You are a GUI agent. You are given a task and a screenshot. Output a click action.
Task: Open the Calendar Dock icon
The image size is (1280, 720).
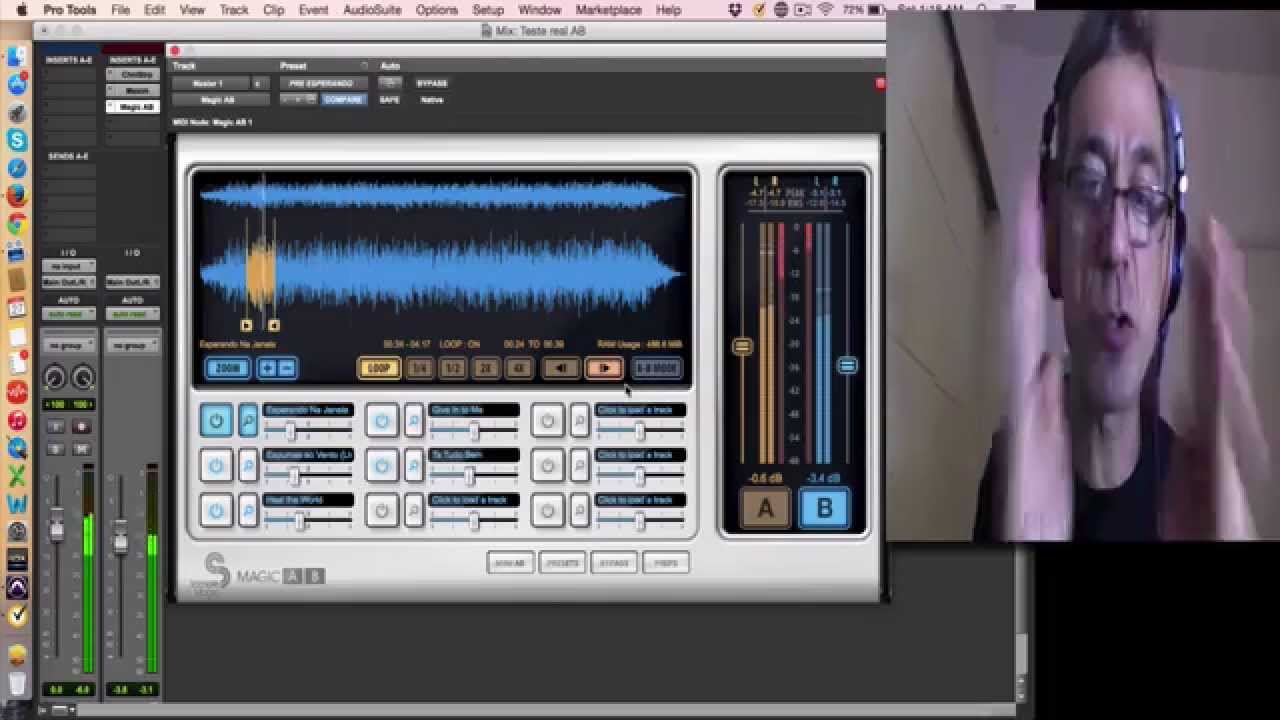[17, 309]
